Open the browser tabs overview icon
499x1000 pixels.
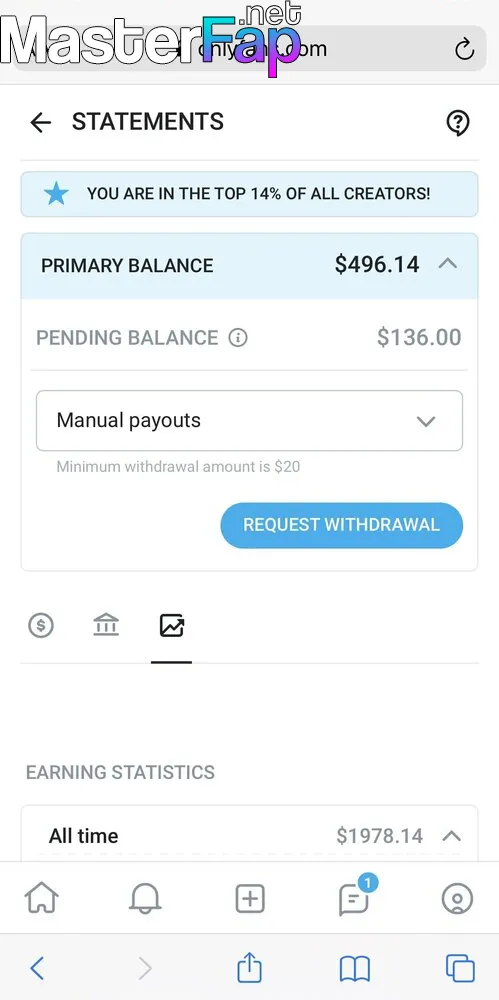[x=460, y=968]
